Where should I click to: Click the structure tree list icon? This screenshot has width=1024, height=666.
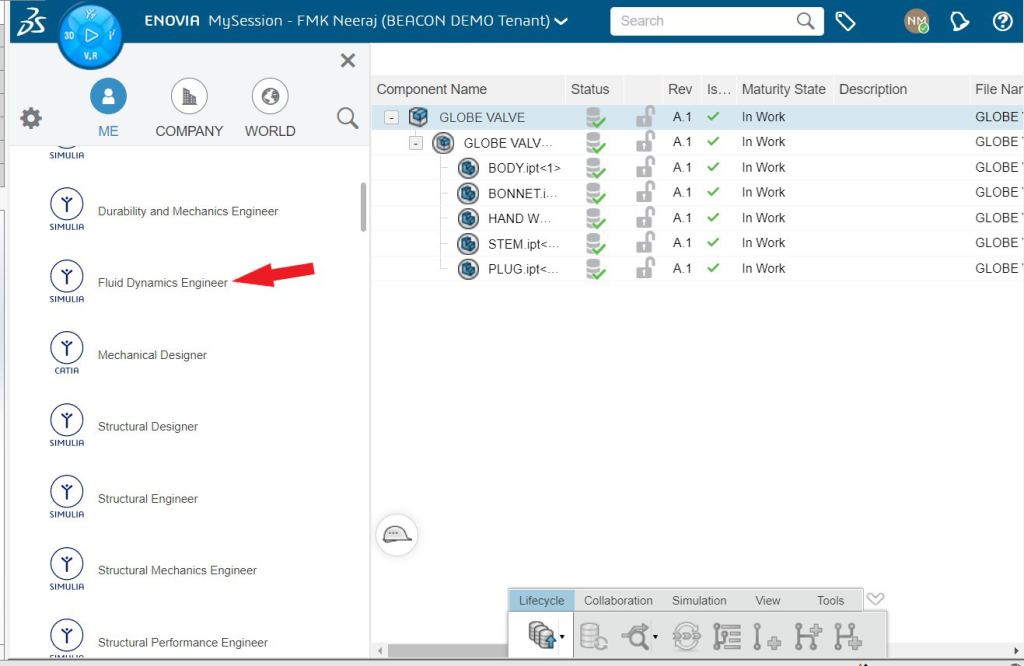point(727,636)
